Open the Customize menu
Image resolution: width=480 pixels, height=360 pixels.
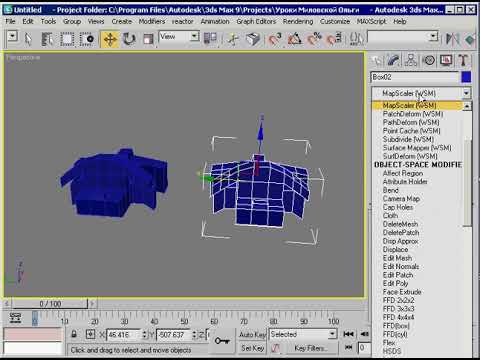pyautogui.click(x=335, y=22)
